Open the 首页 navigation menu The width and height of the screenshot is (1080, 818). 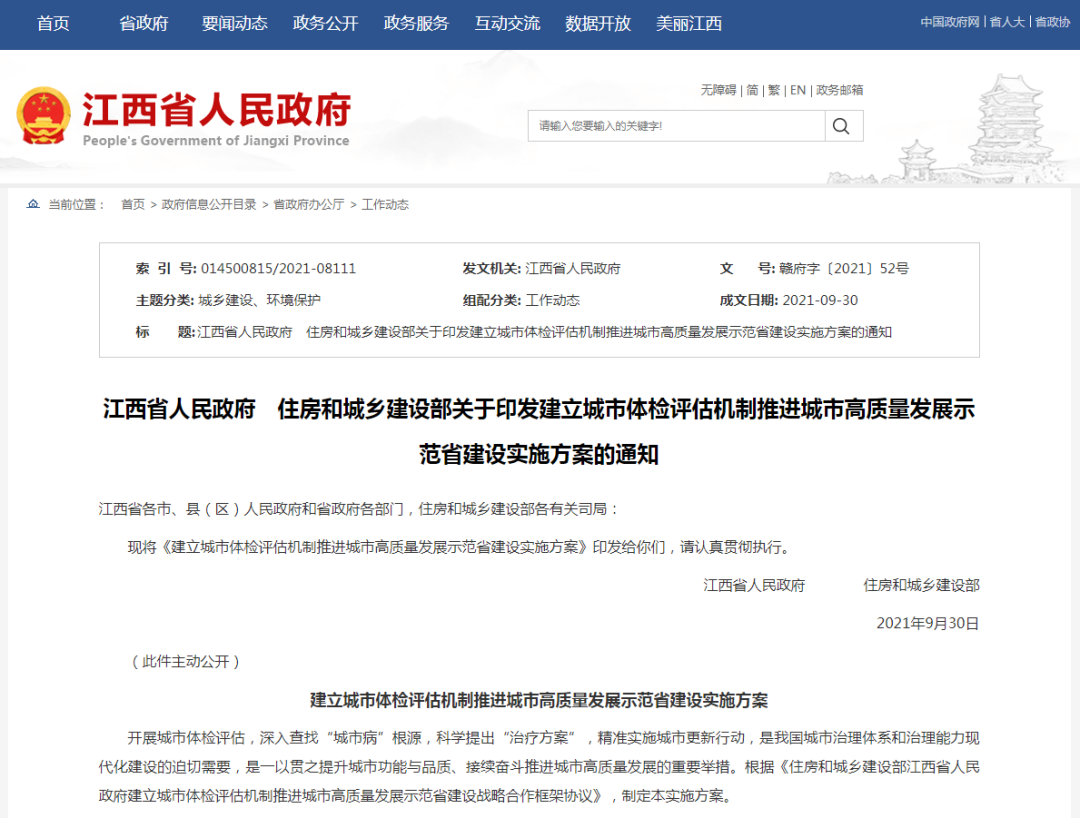51,23
